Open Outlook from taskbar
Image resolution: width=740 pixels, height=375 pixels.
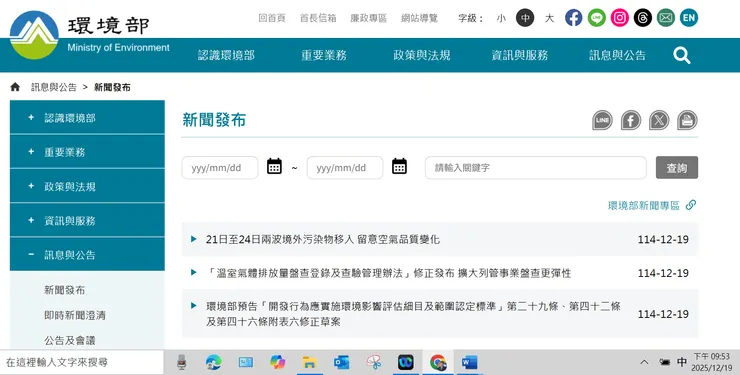(x=341, y=362)
